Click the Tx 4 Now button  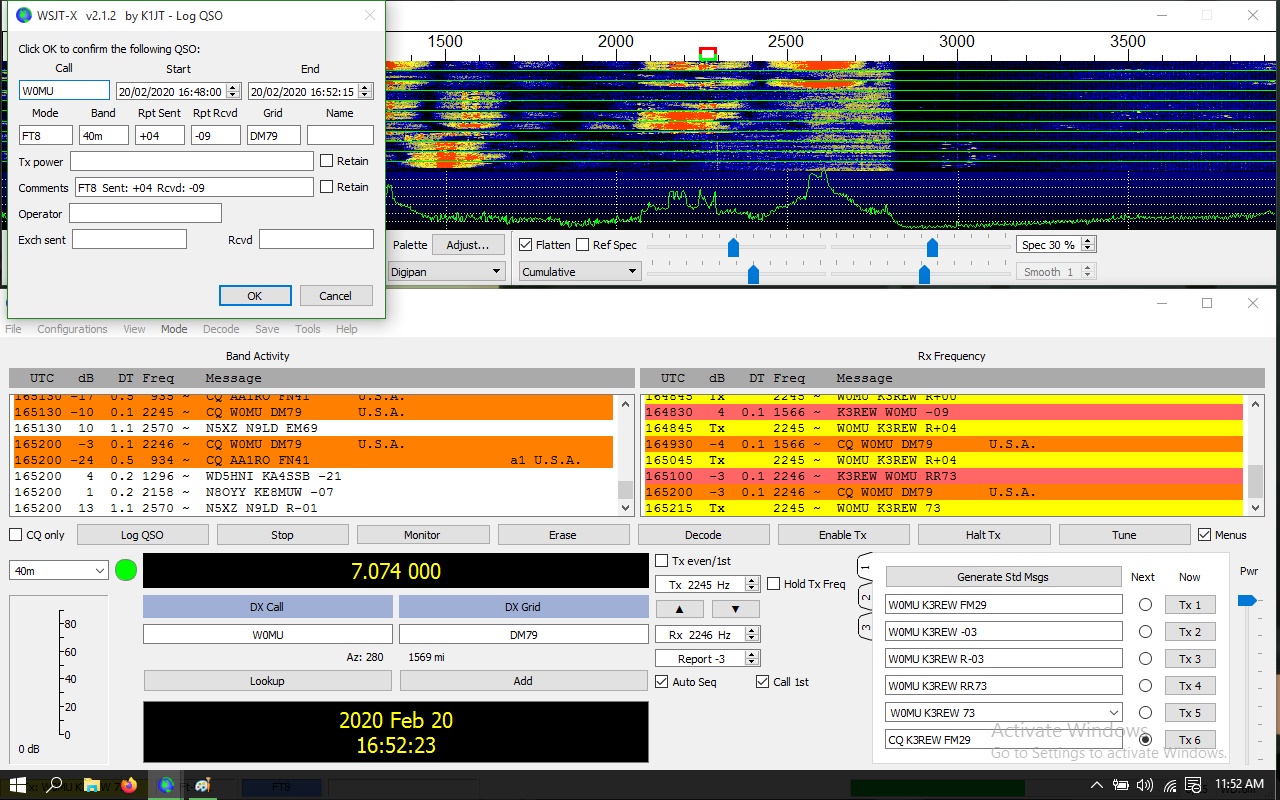[1190, 686]
